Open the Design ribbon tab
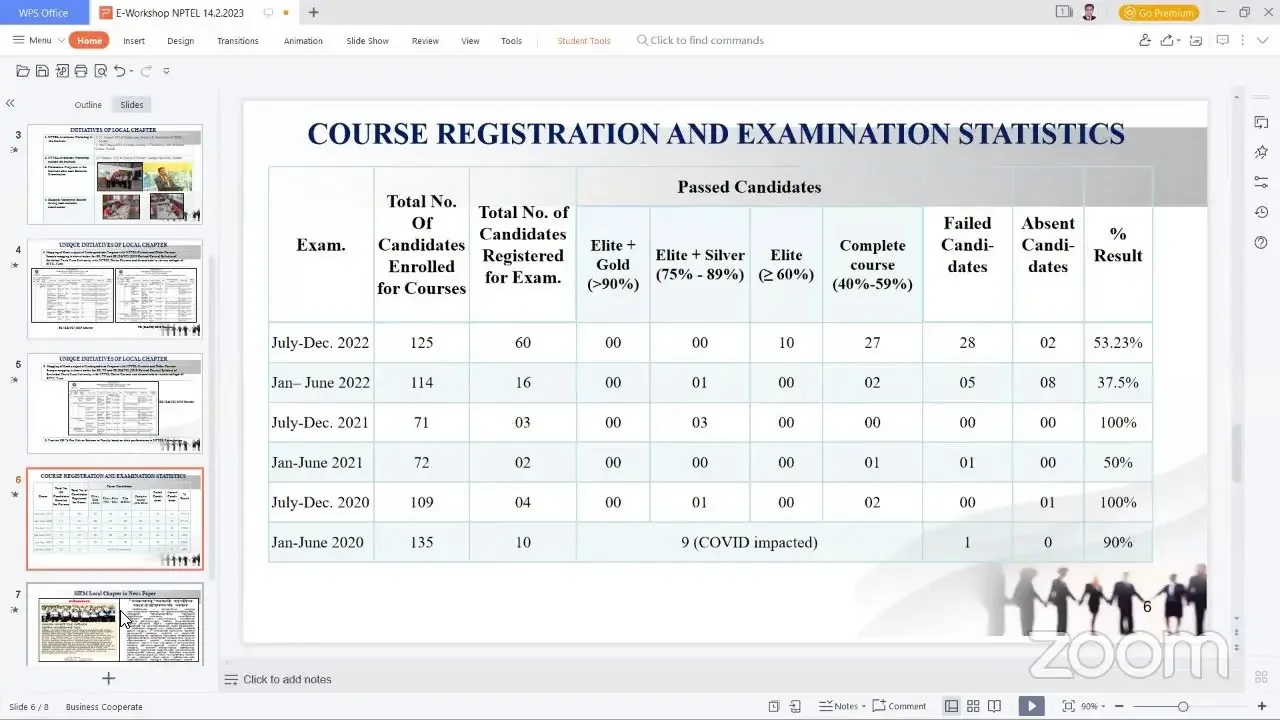Viewport: 1280px width, 720px height. pos(181,41)
